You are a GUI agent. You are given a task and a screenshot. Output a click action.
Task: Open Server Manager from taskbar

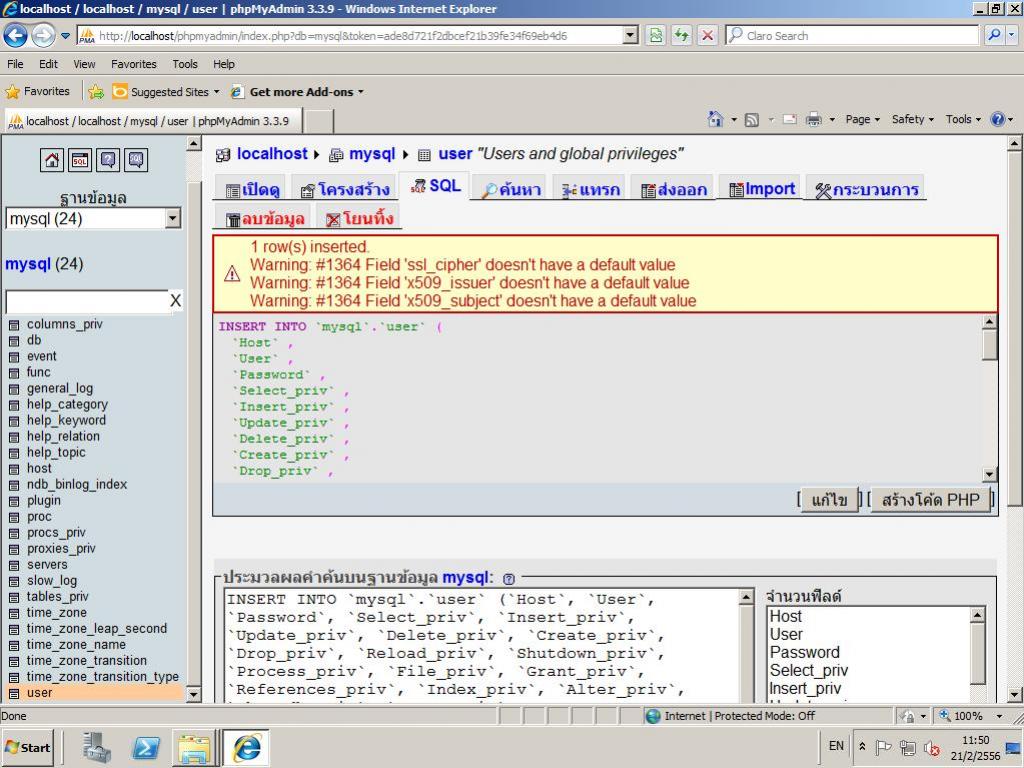click(97, 748)
